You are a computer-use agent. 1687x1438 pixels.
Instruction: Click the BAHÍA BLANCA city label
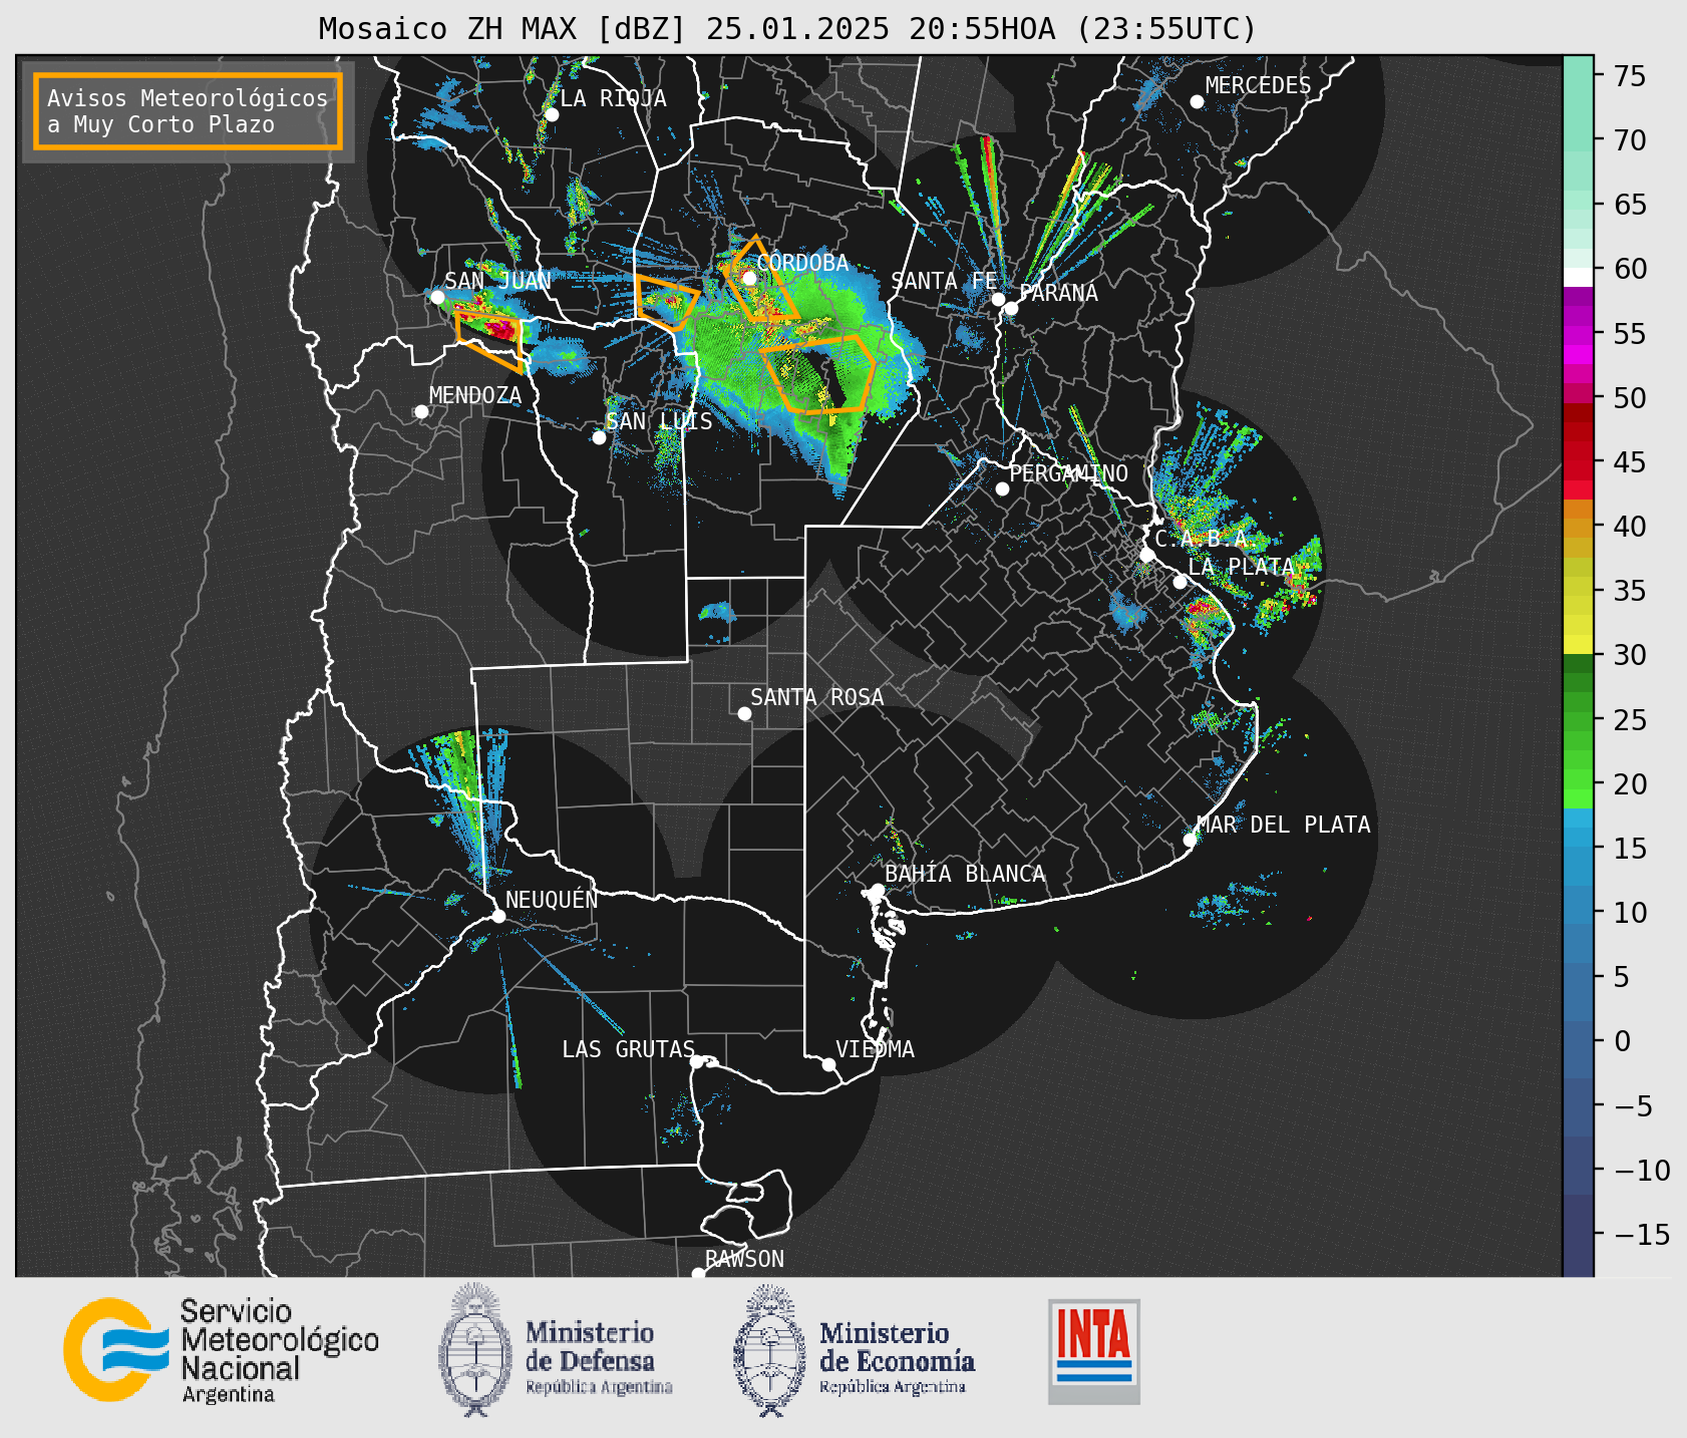[965, 873]
